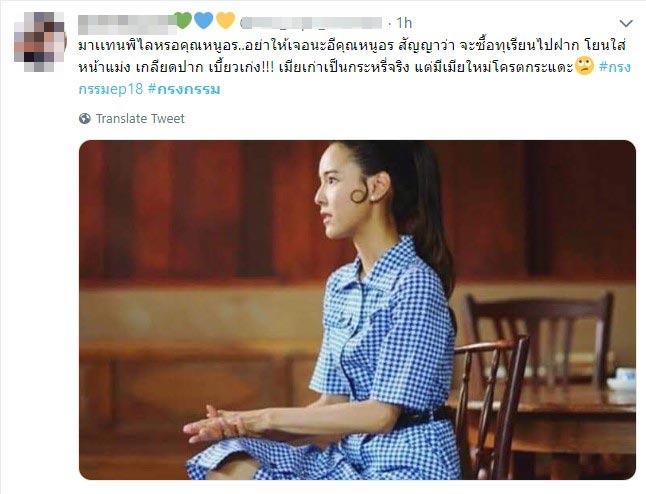Click the Translate Tweet link
The image size is (646, 494).
pos(140,119)
